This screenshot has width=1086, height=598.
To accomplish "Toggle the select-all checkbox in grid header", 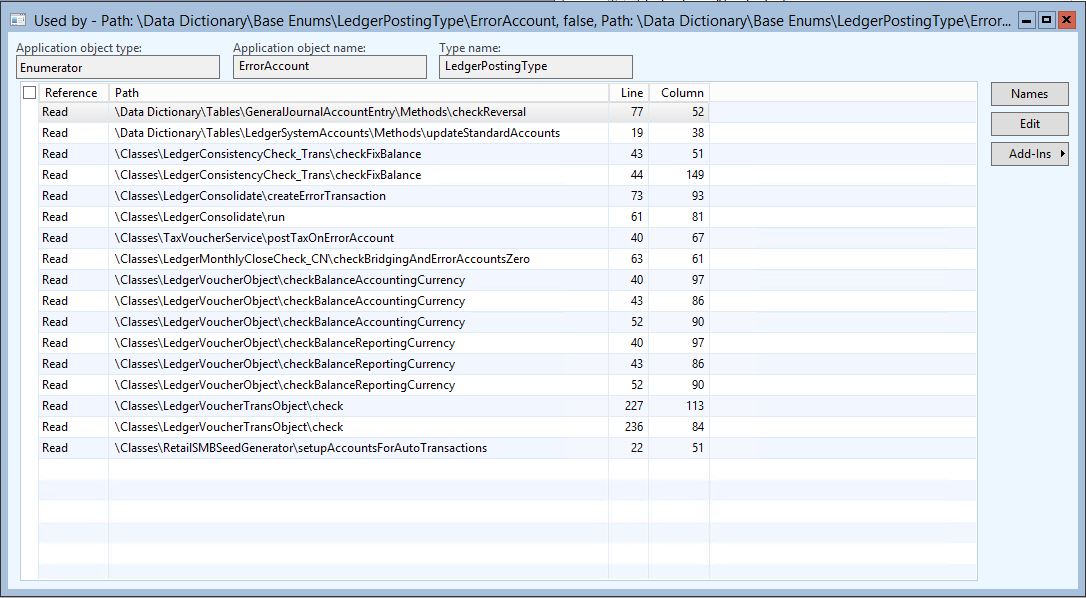I will [29, 93].
